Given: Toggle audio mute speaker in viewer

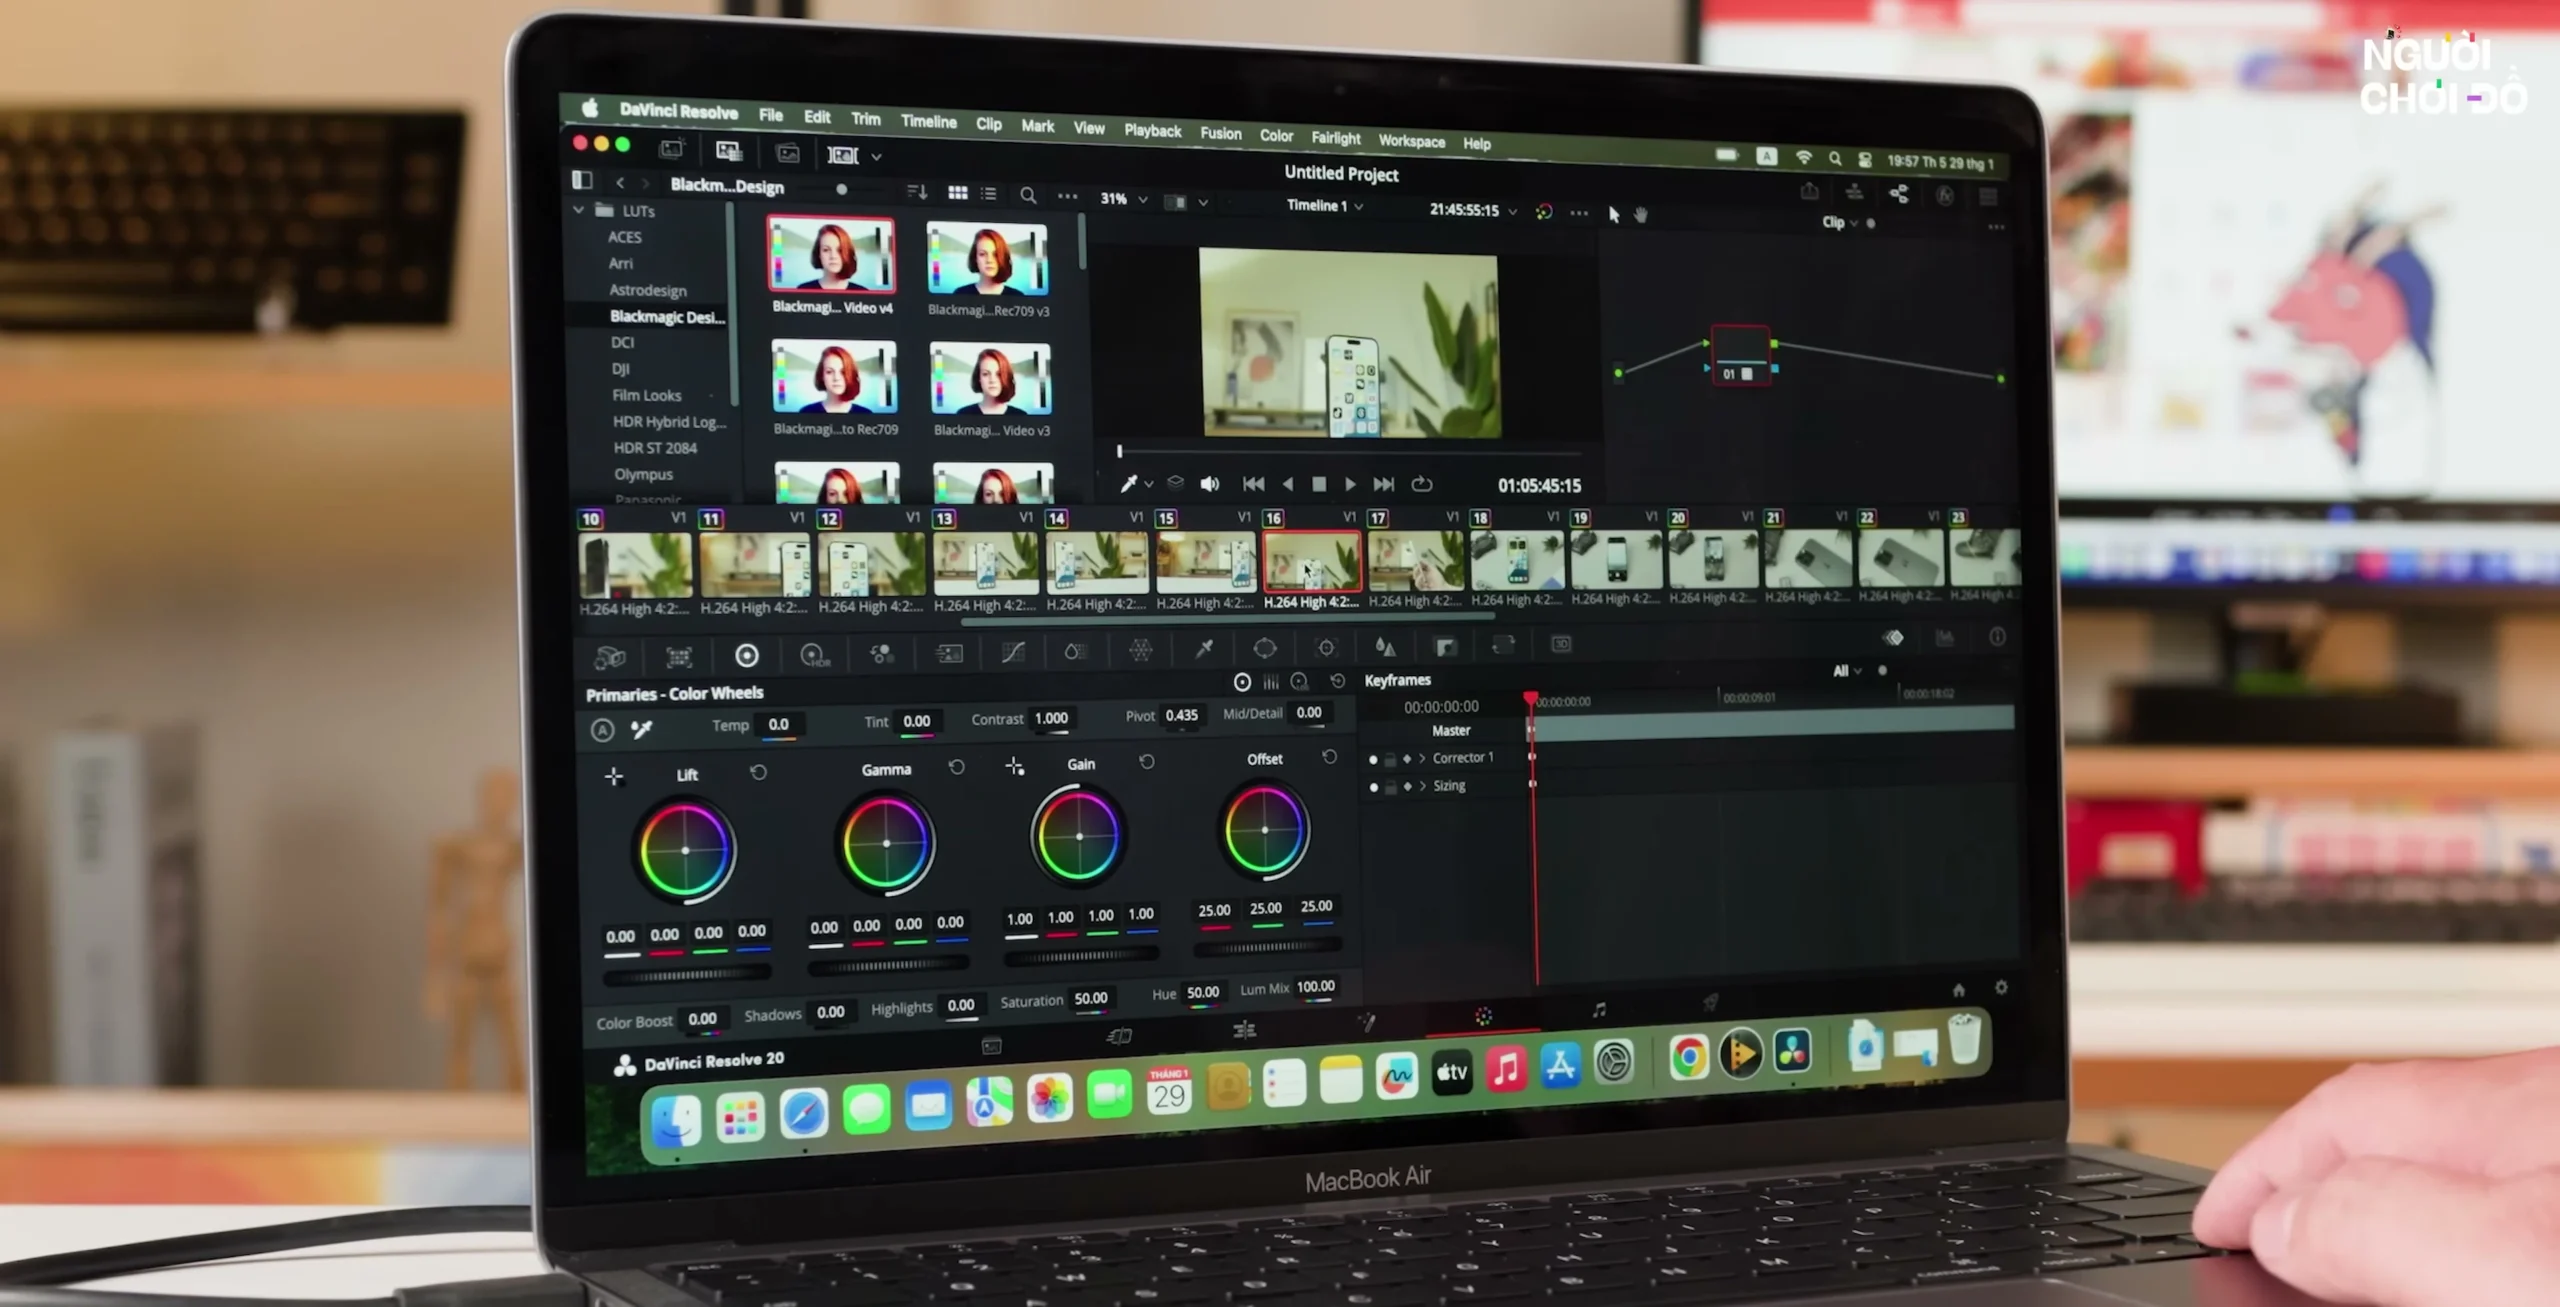Looking at the screenshot, I should tap(1209, 484).
